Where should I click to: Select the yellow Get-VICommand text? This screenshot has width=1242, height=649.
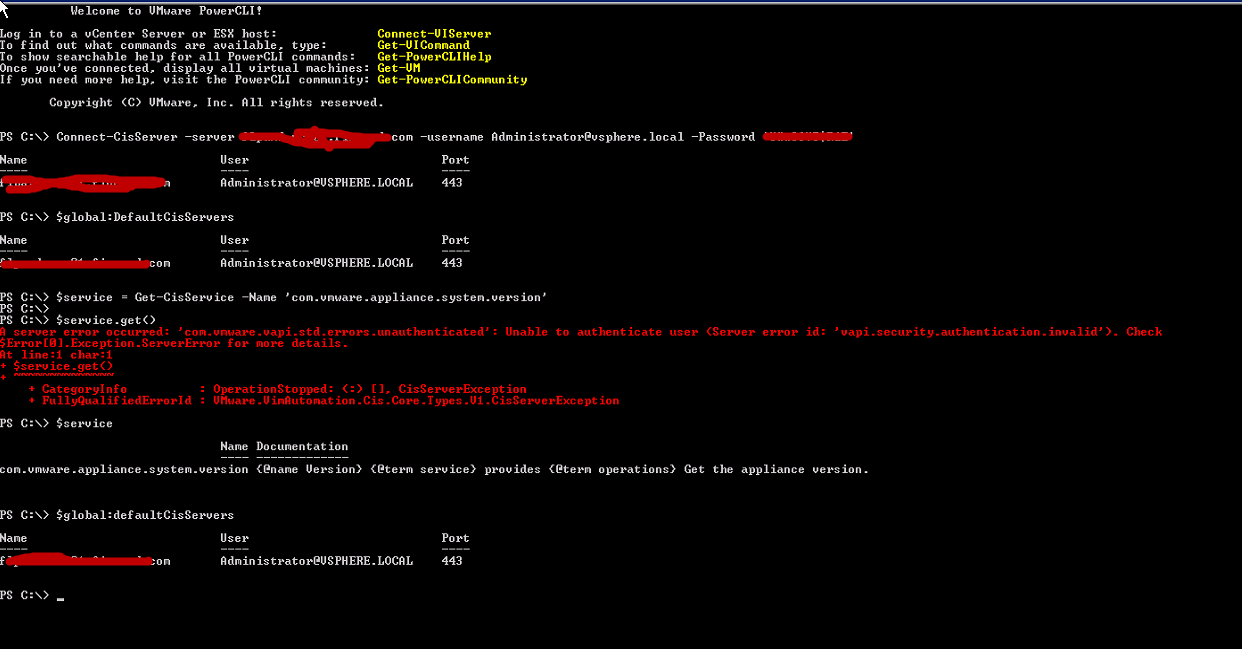point(423,45)
